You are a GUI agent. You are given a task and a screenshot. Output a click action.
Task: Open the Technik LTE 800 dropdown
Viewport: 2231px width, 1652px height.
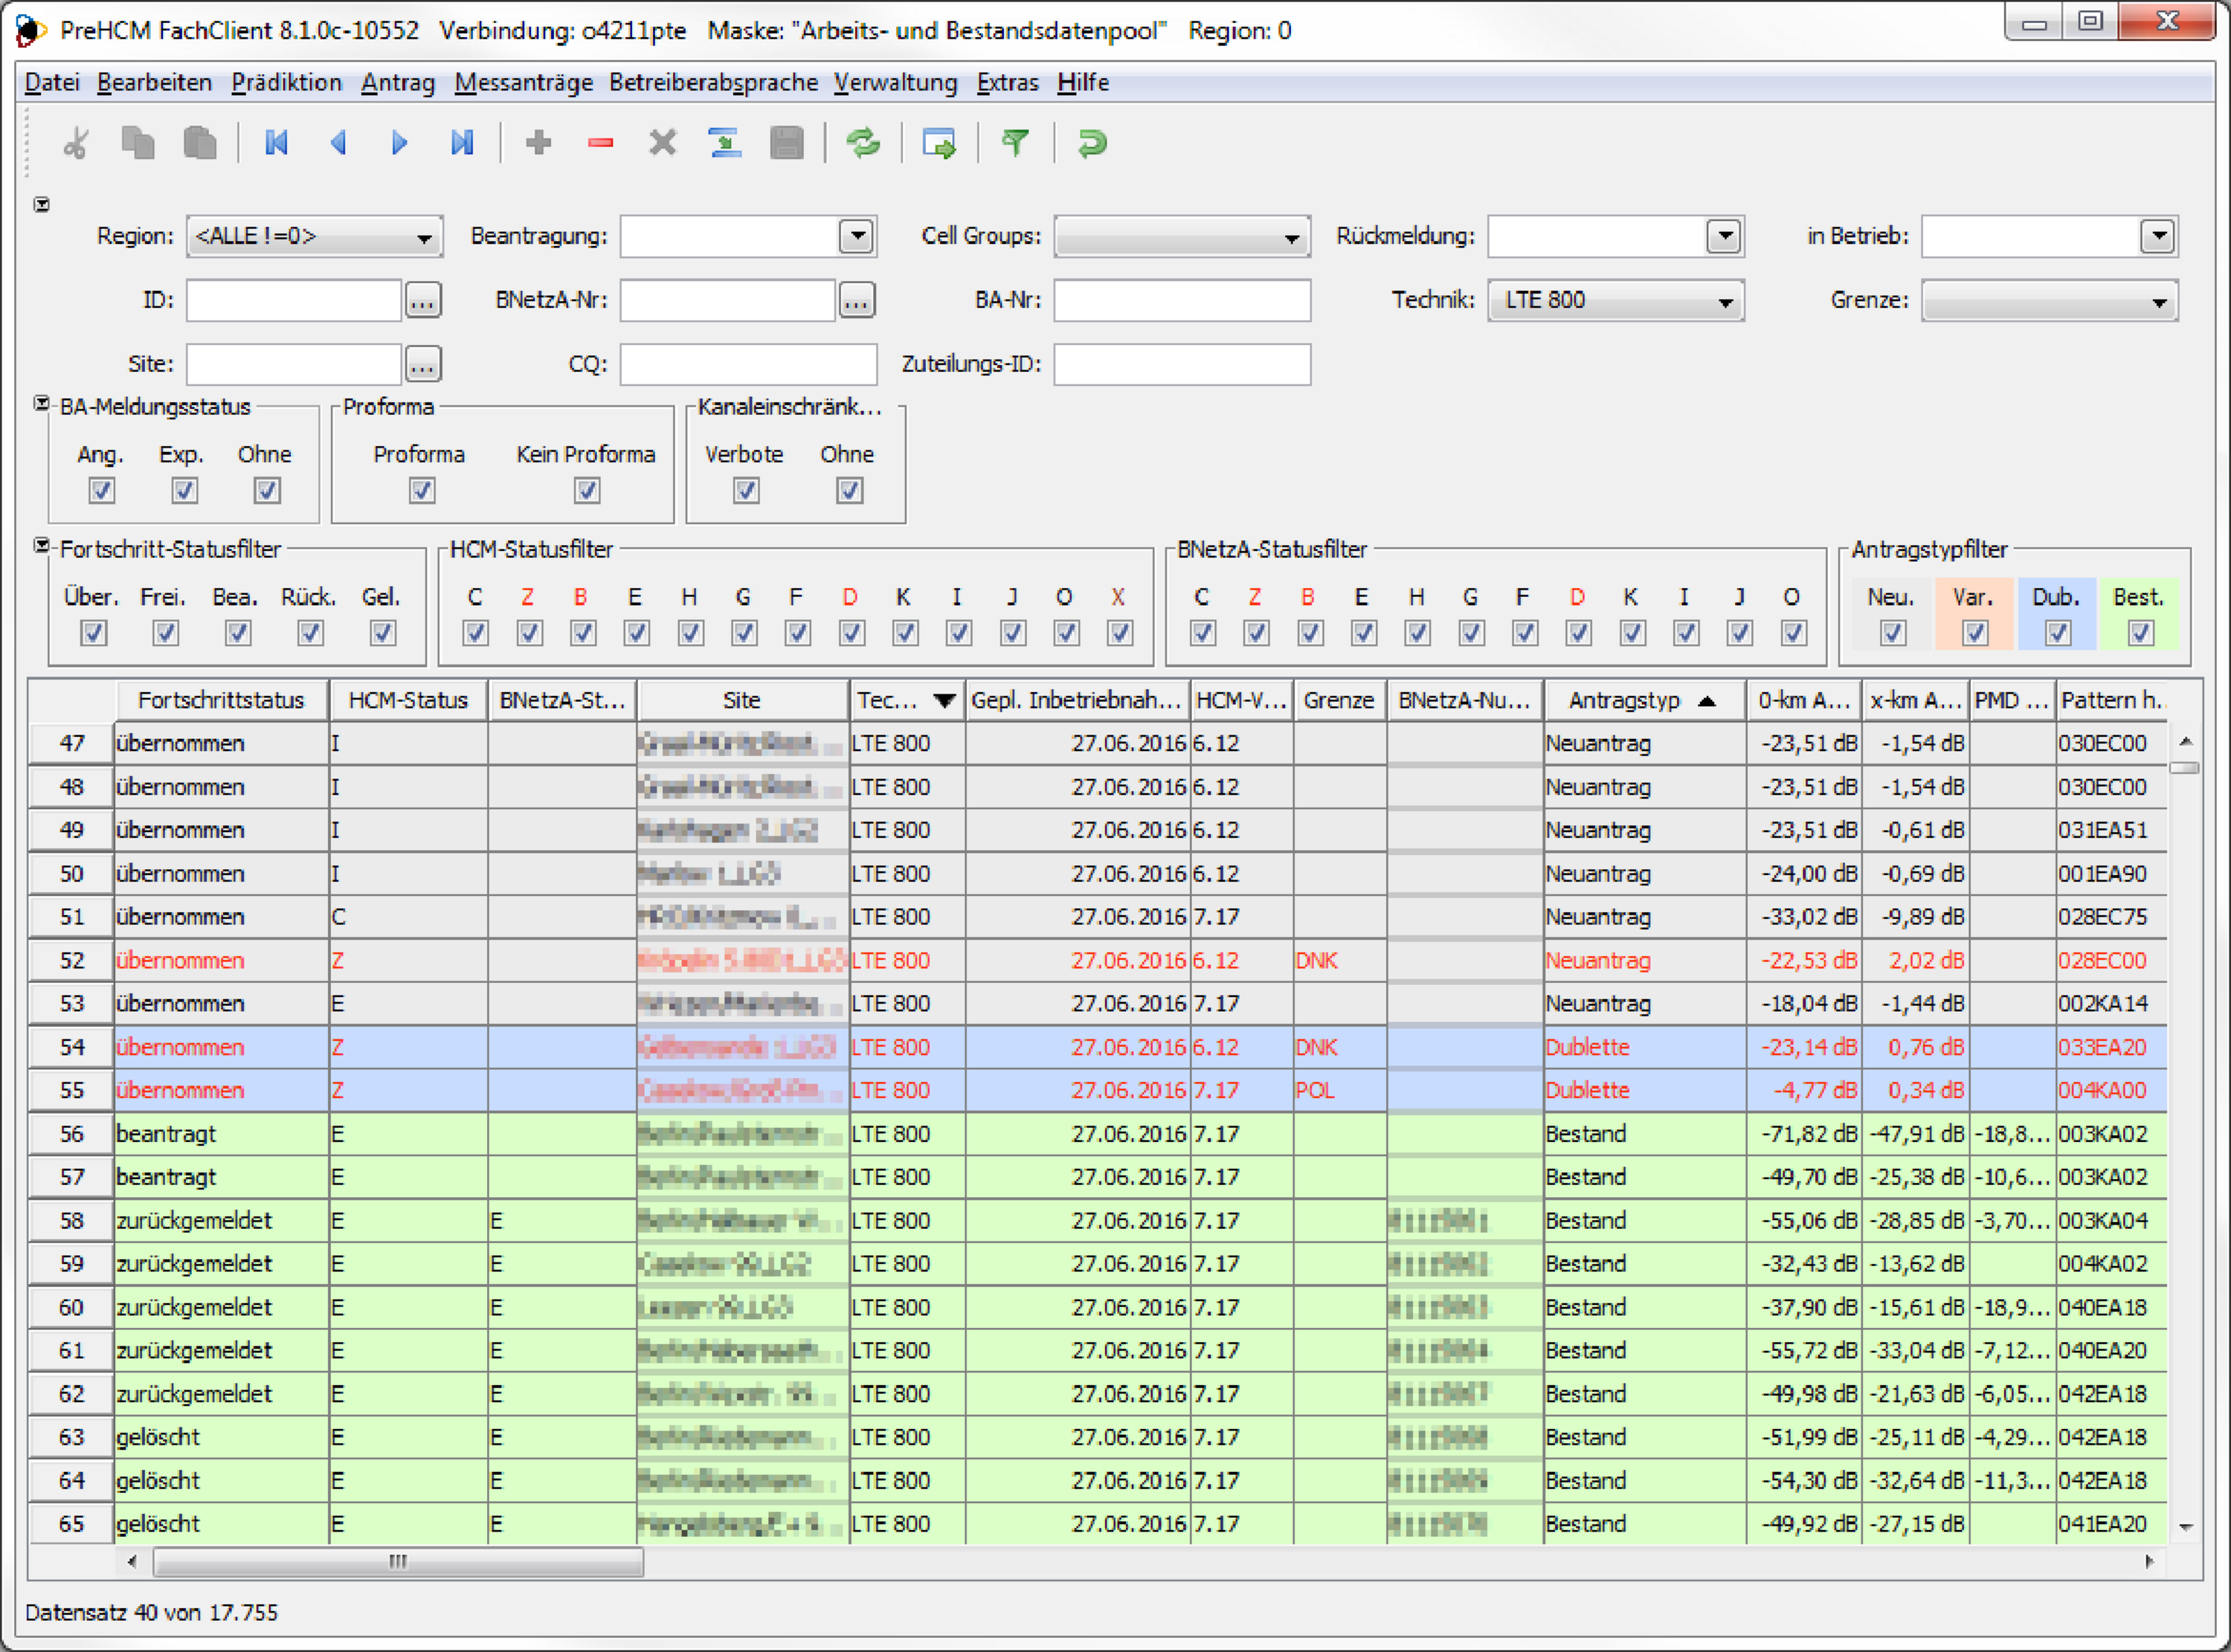(x=1616, y=301)
